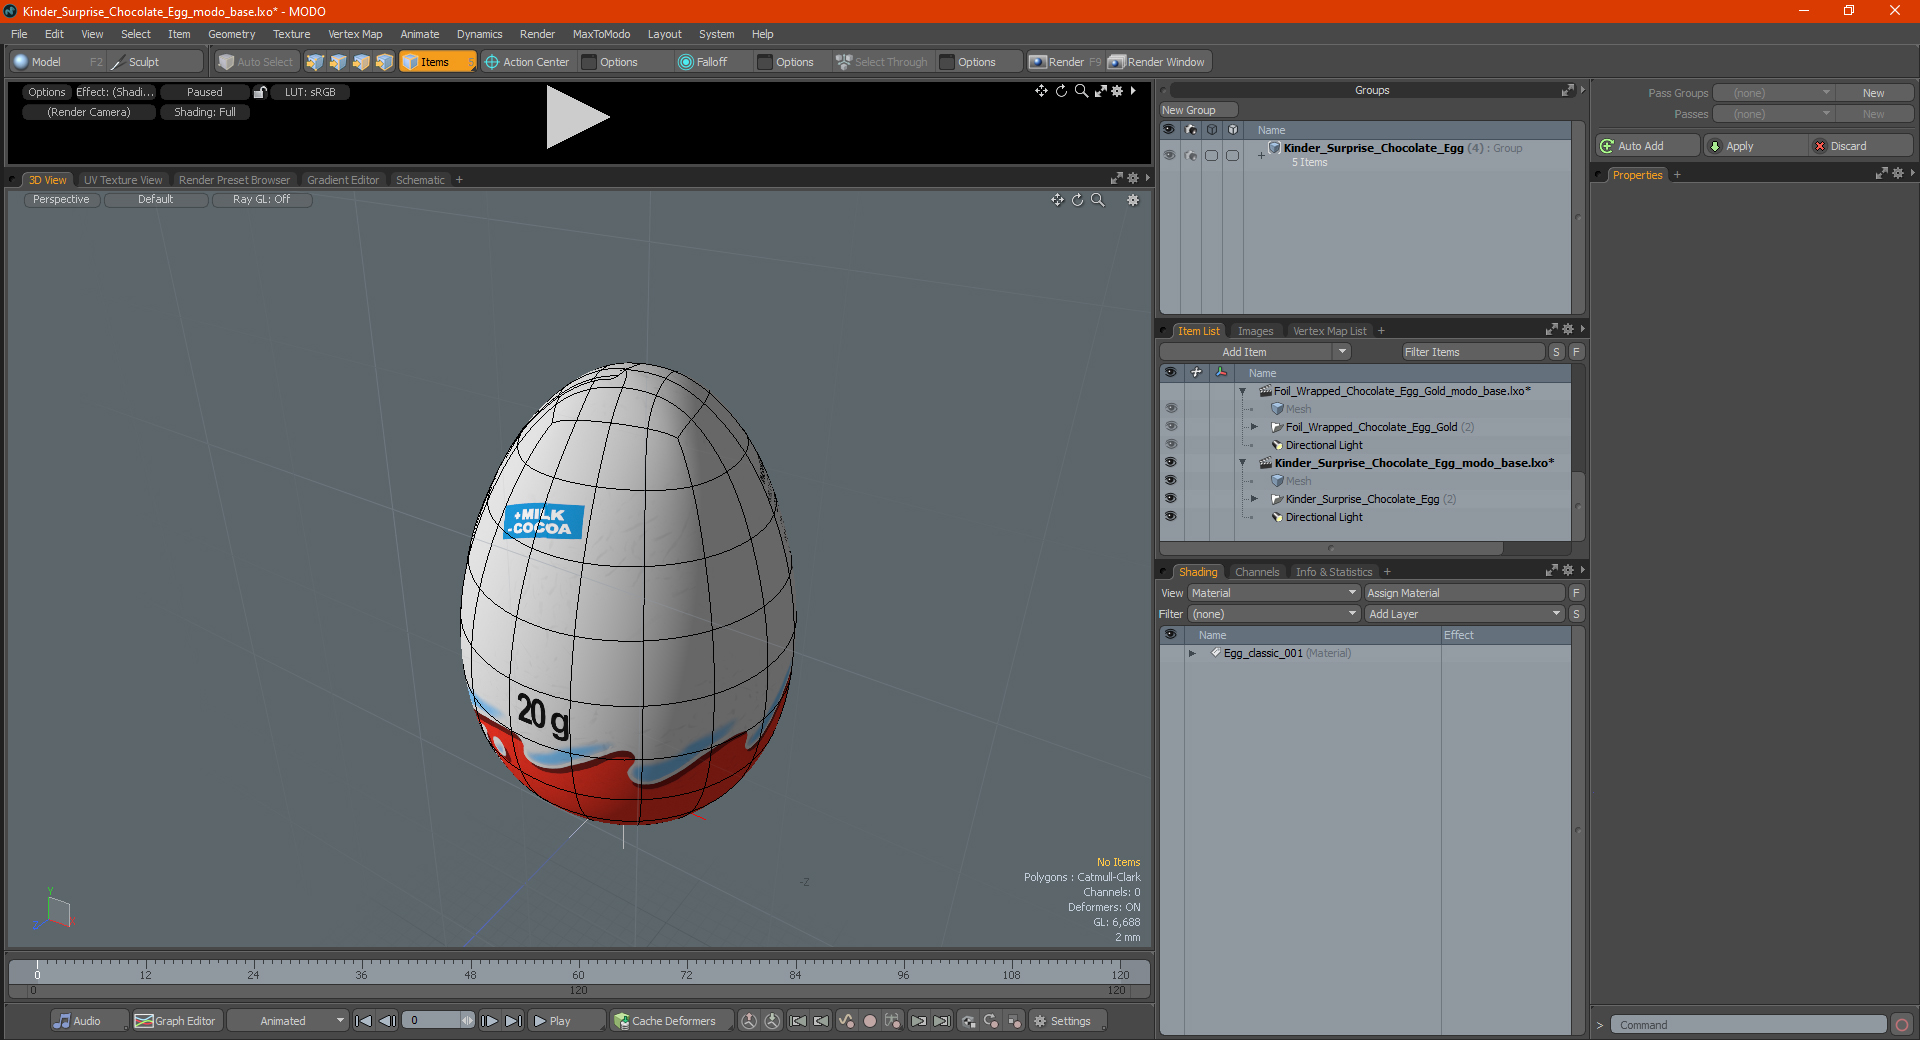Reset the preview pane view rotation icon

coord(1061,91)
